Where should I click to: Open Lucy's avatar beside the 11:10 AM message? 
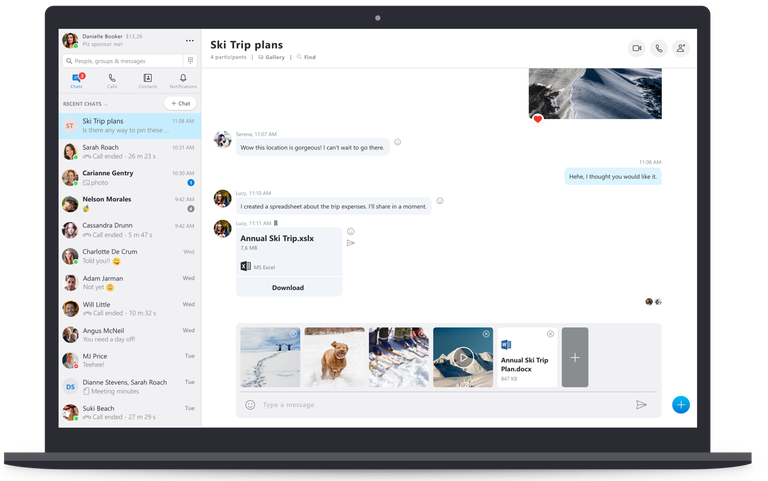coord(222,199)
